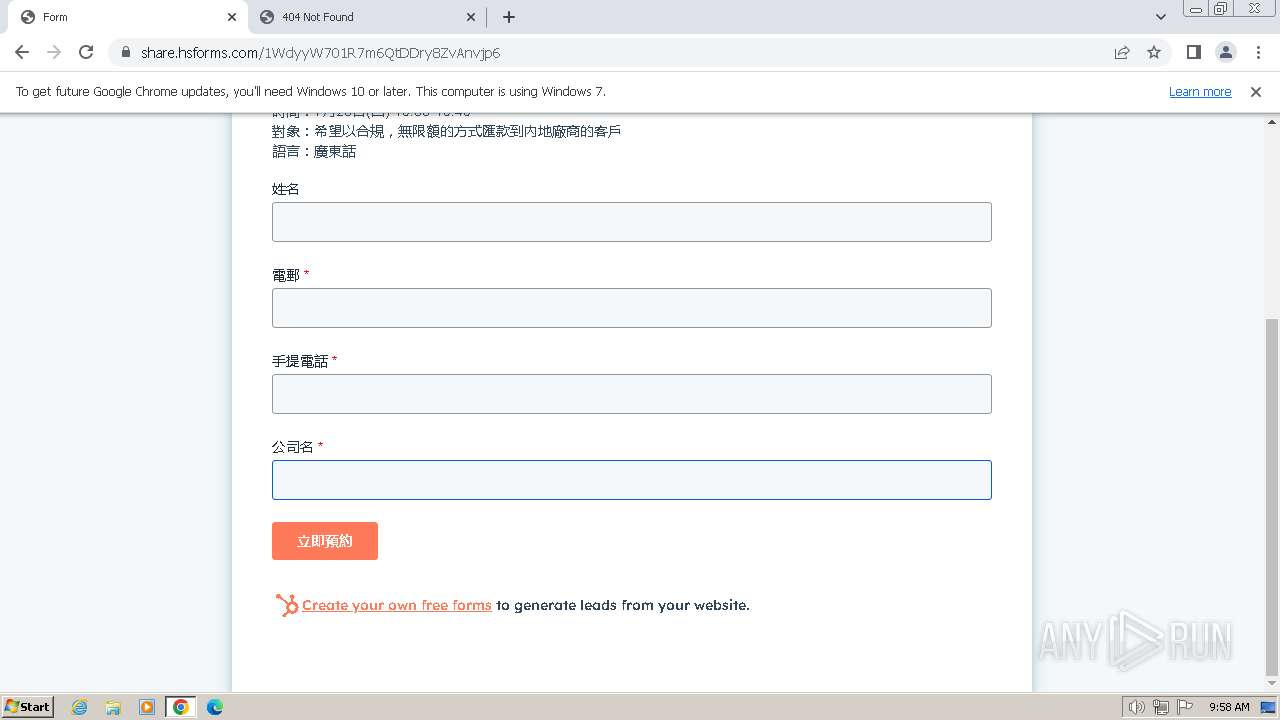Image resolution: width=1280 pixels, height=720 pixels.
Task: Click the HubSpot sprocket logo
Action: click(287, 605)
